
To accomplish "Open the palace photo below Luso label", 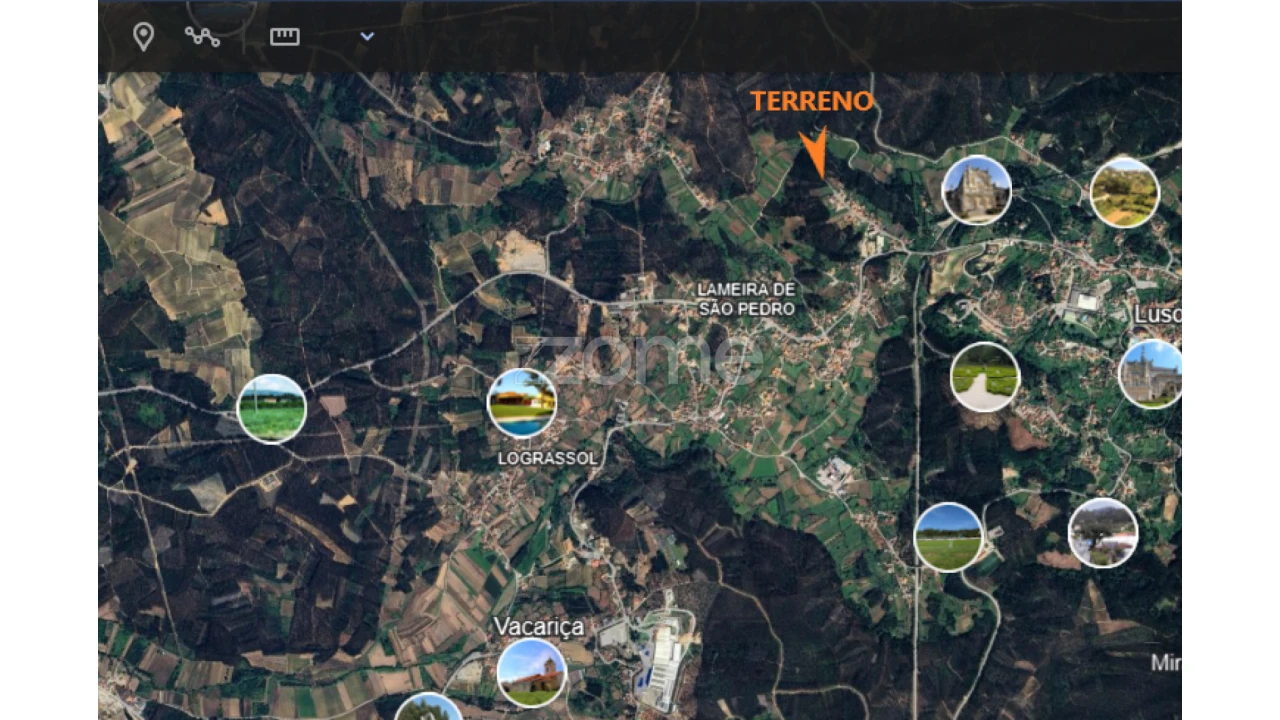I will click(x=1152, y=374).
